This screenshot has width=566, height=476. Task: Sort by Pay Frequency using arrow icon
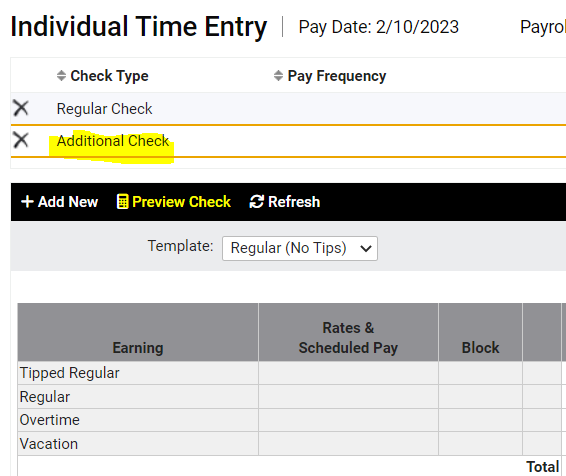point(278,76)
